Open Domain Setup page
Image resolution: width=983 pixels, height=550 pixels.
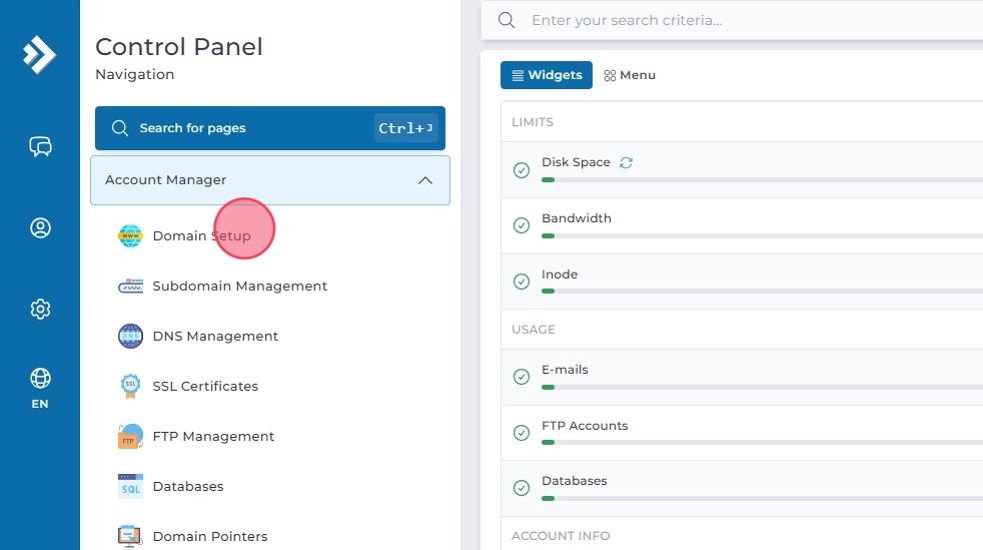point(201,236)
